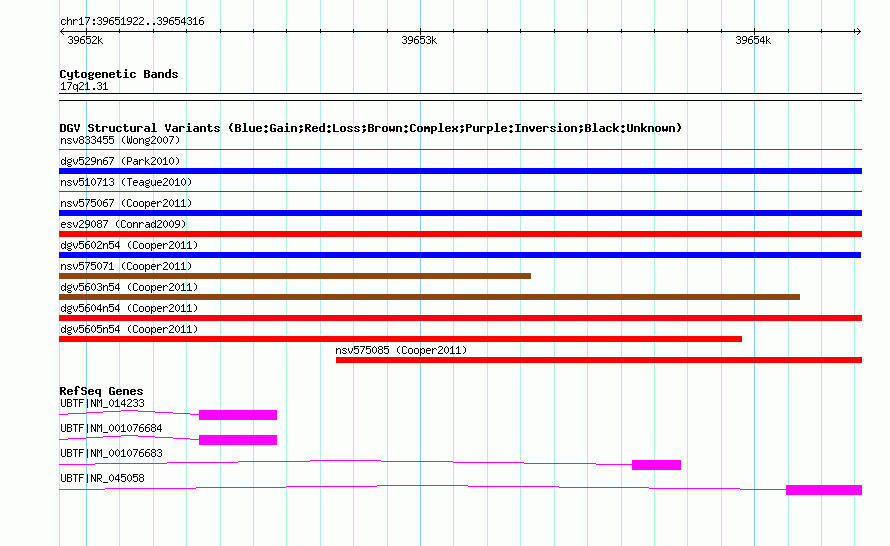Open dgv5604n54 (Cooper2011) variant label
This screenshot has height=546, width=890.
pos(129,308)
